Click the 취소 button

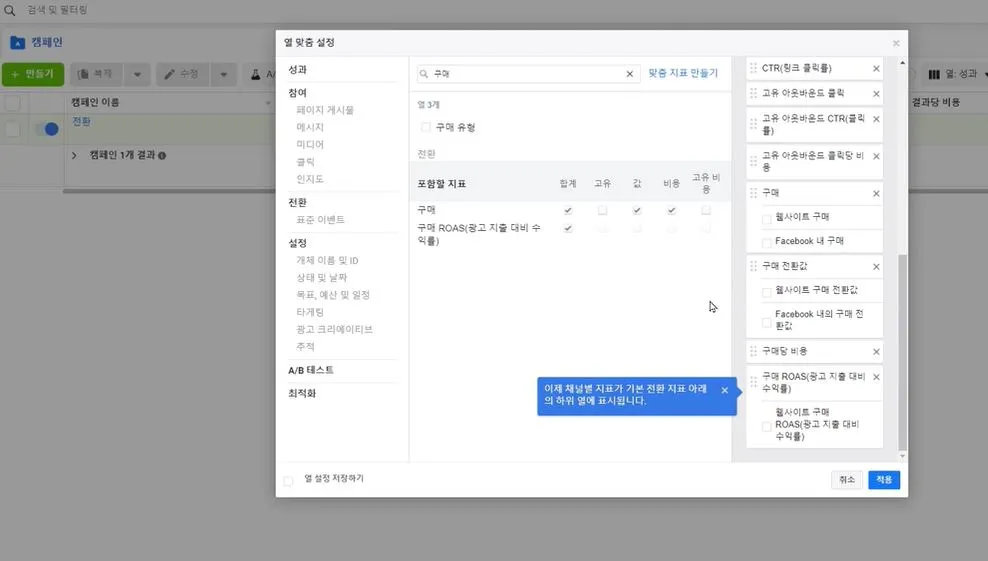coord(847,480)
